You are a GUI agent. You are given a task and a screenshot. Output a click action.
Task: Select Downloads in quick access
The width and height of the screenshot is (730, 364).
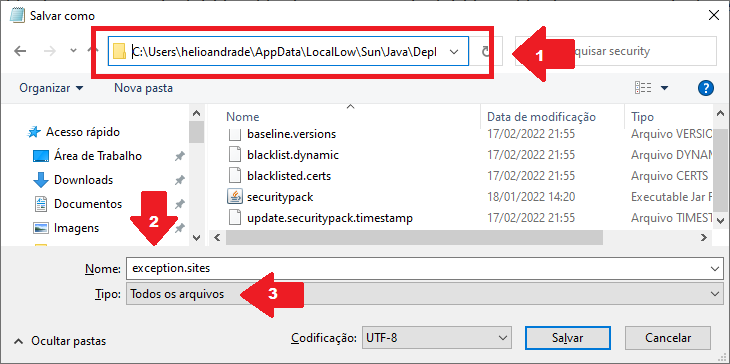point(83,180)
